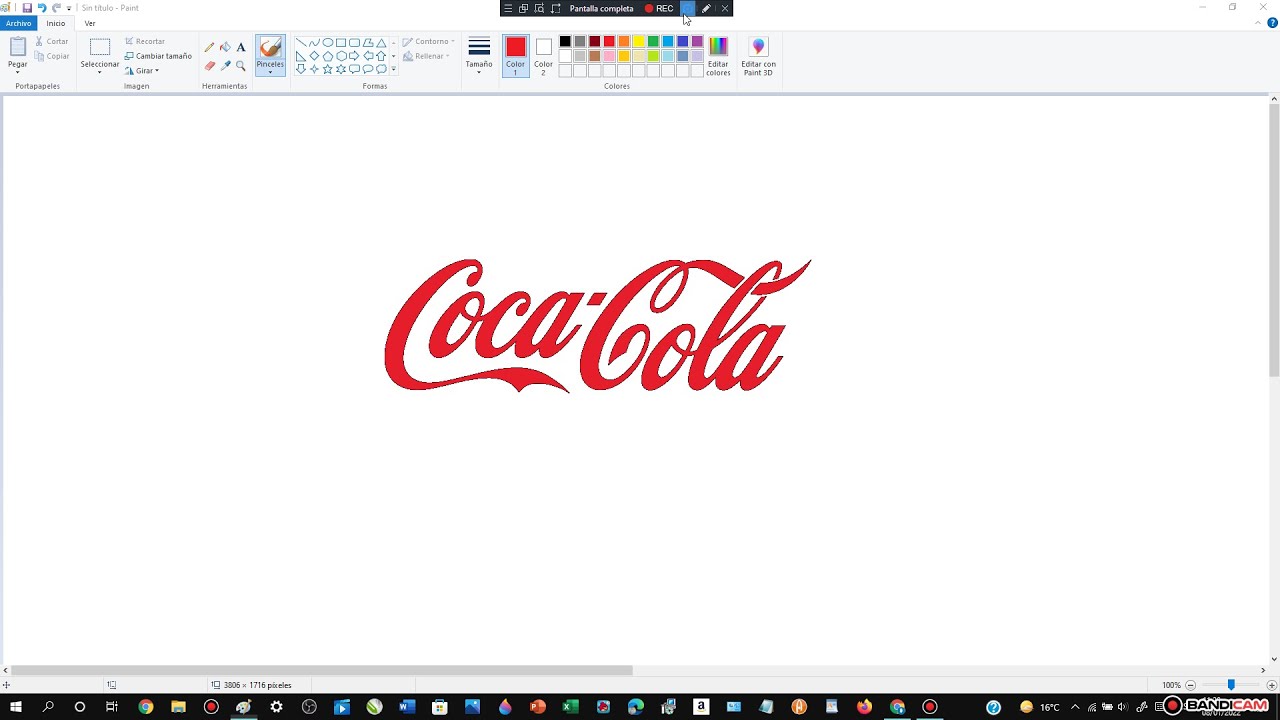The image size is (1280, 720).
Task: Pick the pink color swatch
Action: click(609, 56)
